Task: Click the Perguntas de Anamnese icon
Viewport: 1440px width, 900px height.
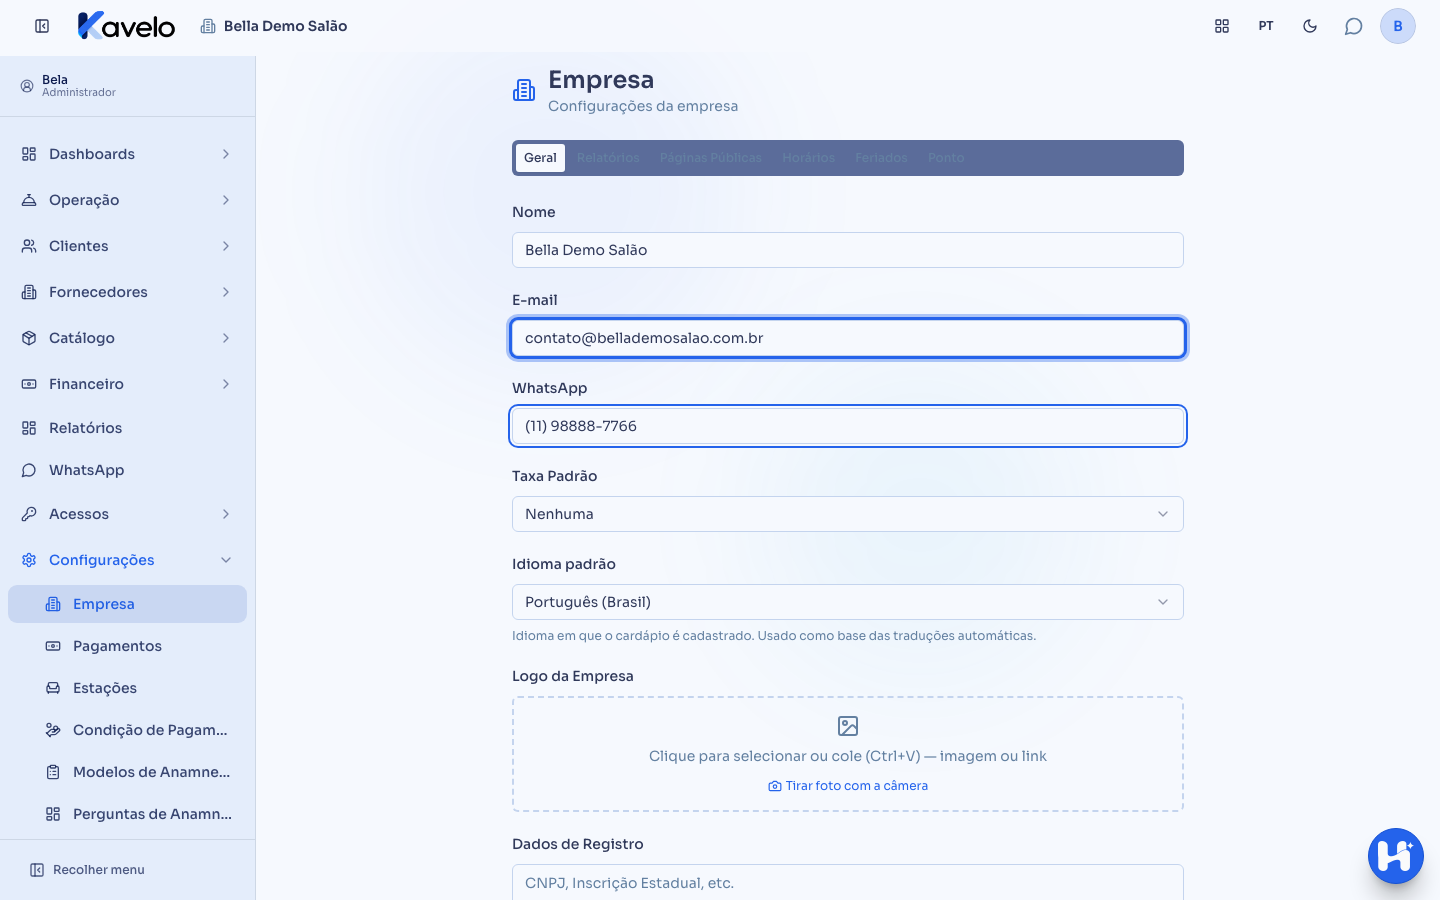Action: point(53,814)
